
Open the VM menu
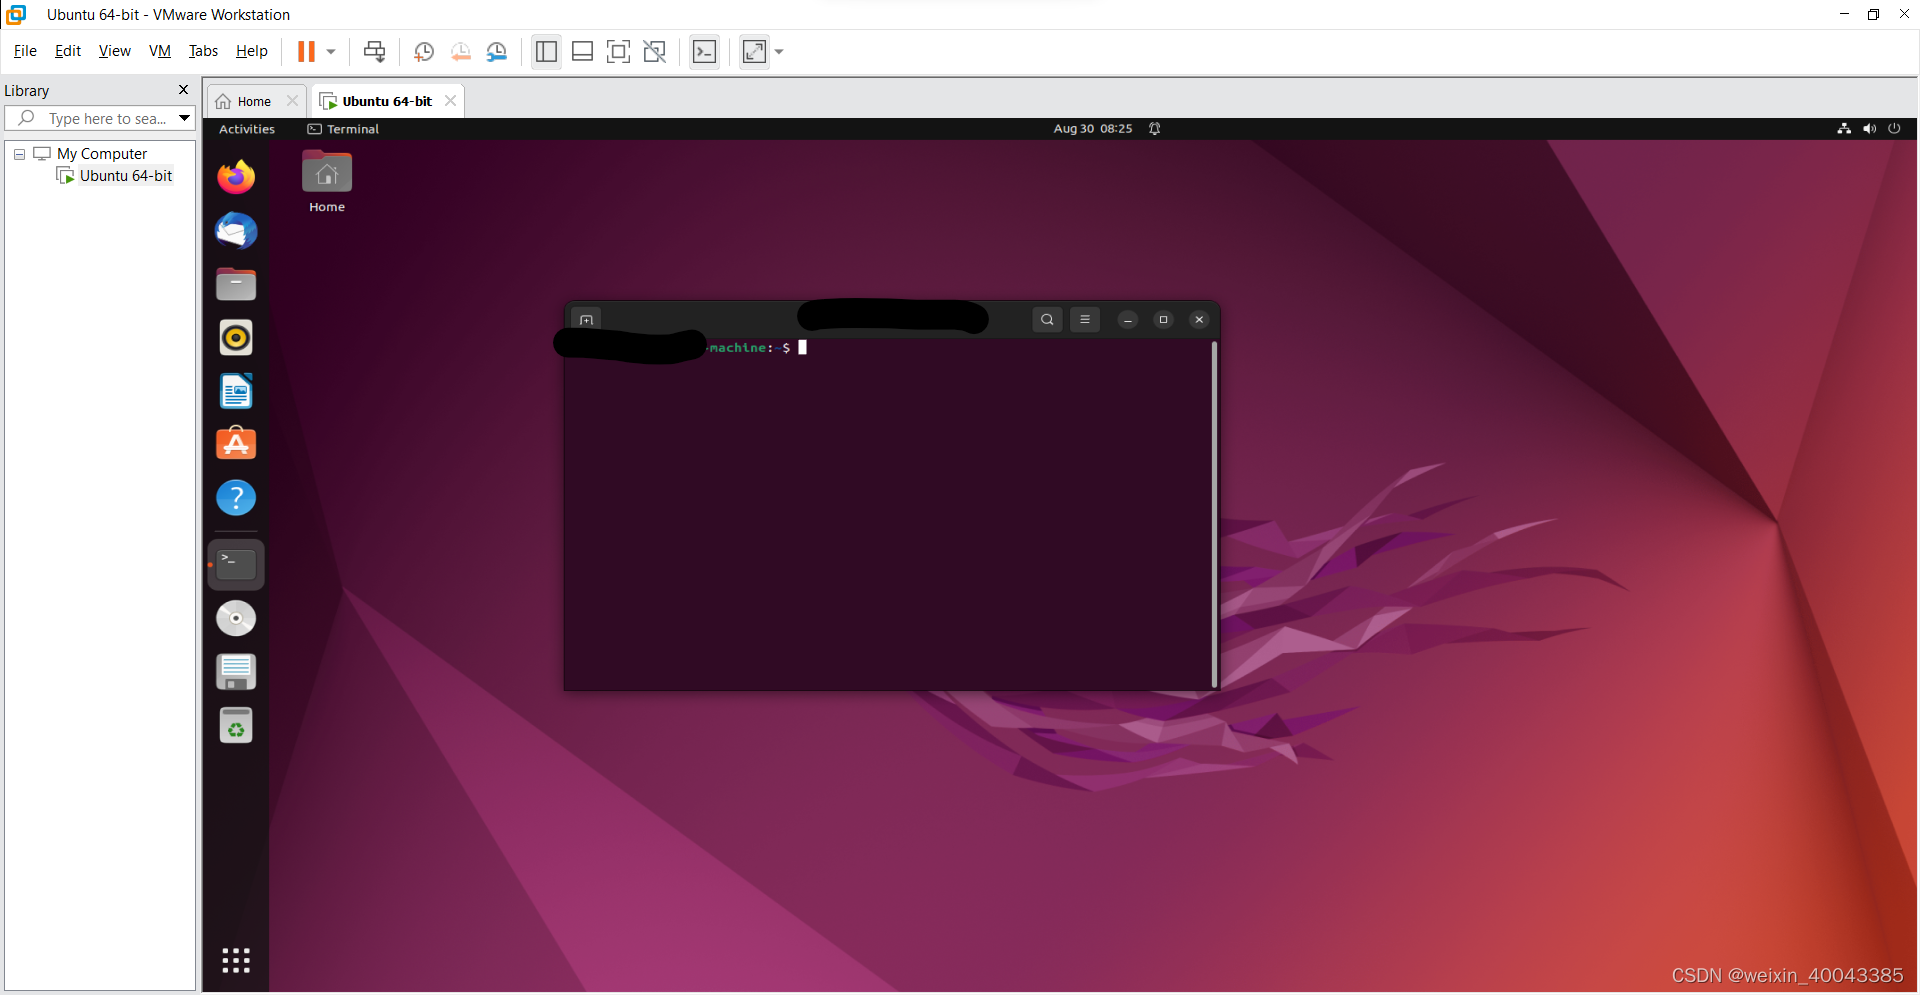pos(159,51)
